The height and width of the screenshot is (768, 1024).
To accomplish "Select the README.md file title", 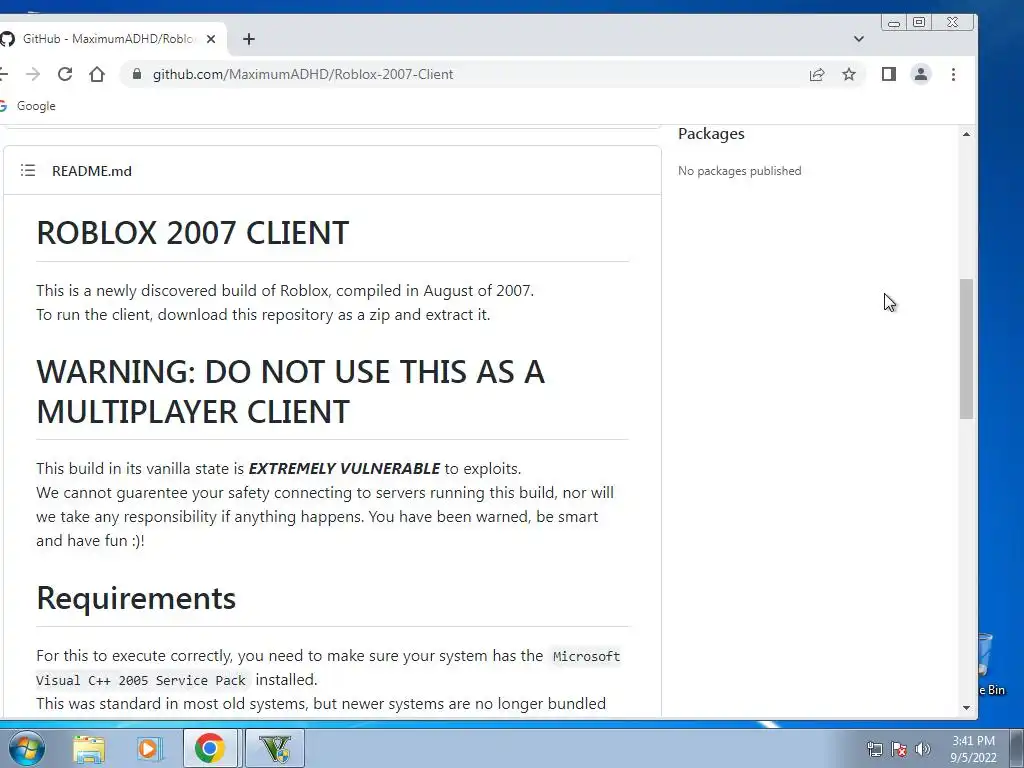I will coord(92,171).
